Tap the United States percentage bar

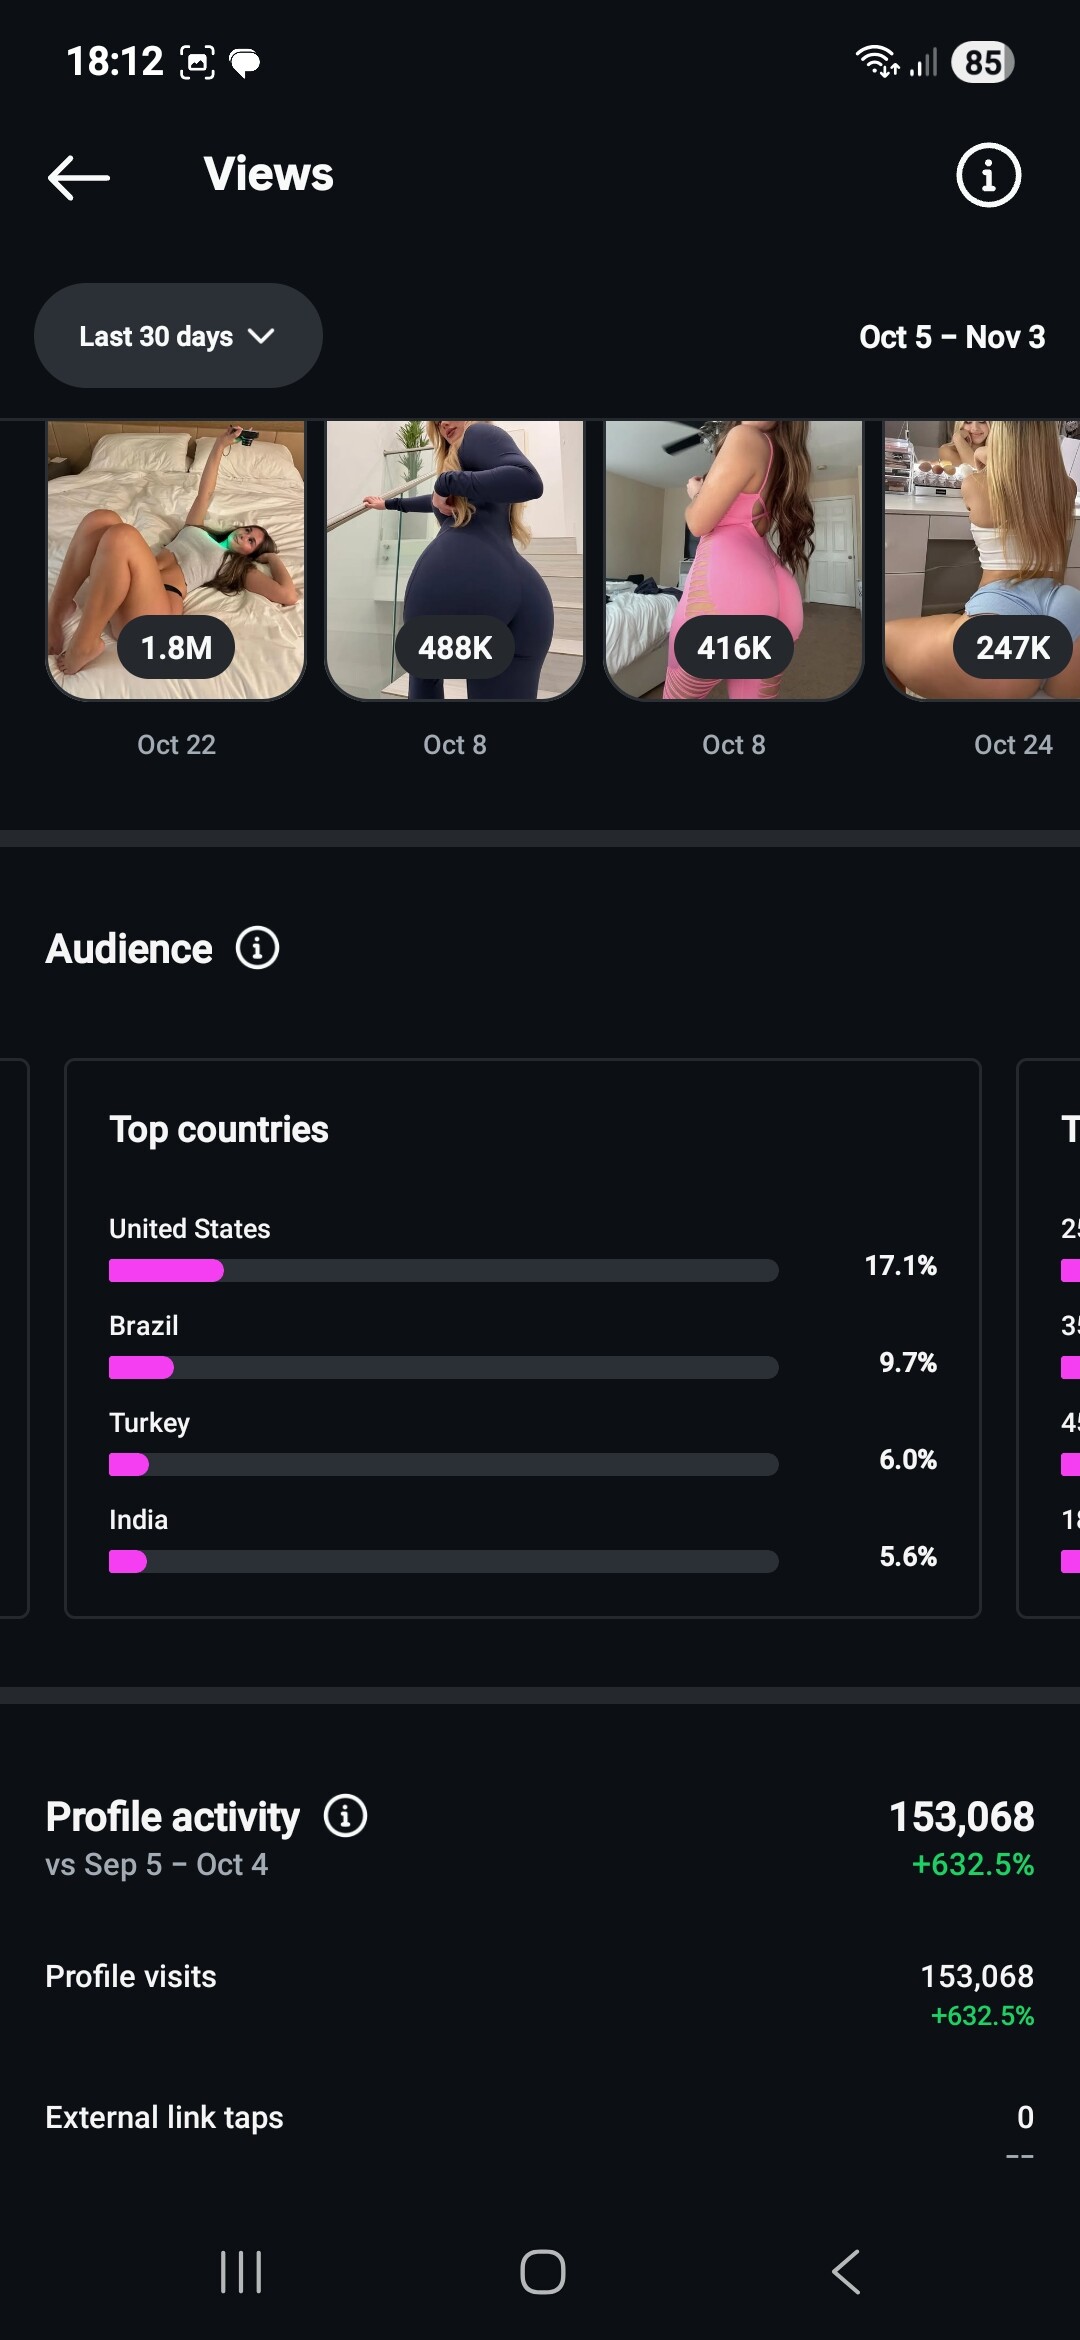coord(443,1271)
